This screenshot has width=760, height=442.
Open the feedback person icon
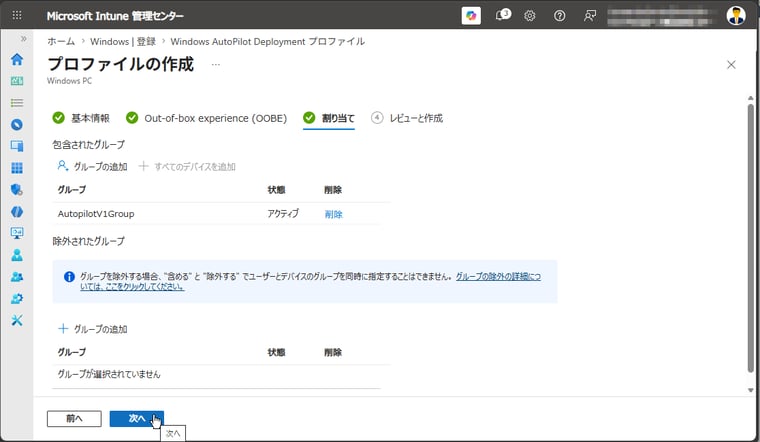click(589, 16)
